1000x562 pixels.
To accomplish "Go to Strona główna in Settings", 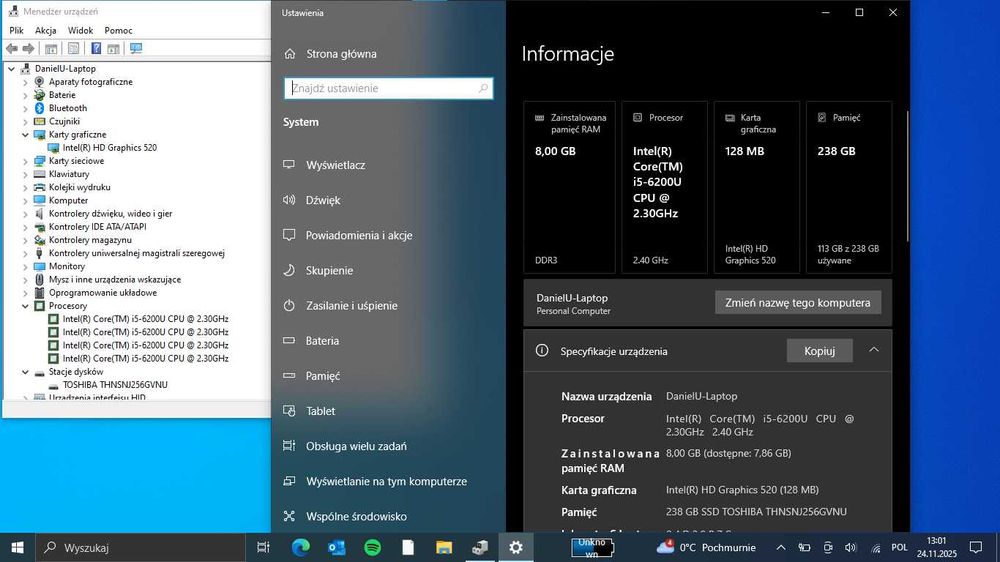I will [x=341, y=54].
